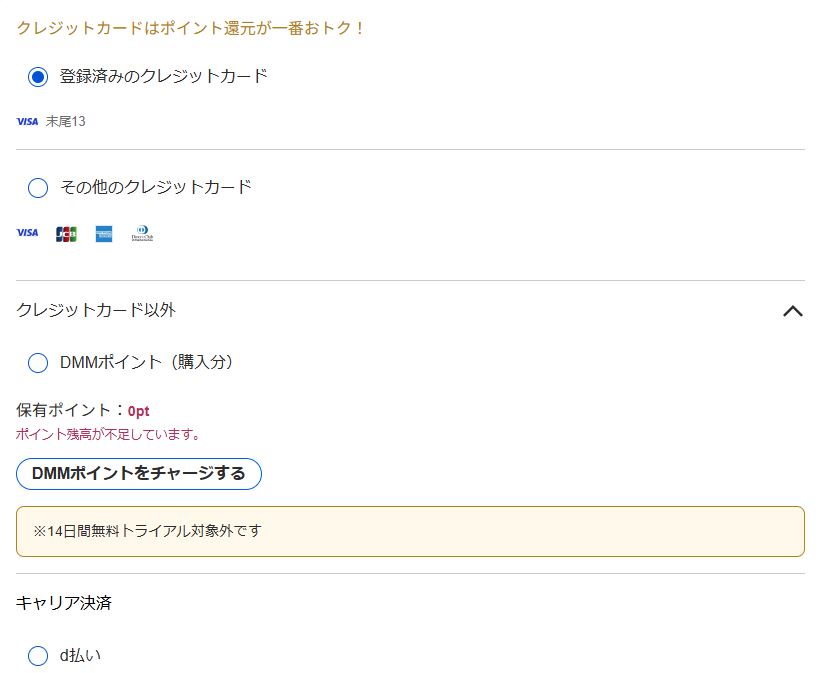Image resolution: width=819 pixels, height=673 pixels.
Task: Click the 末尾13 card number text
Action: click(x=66, y=122)
